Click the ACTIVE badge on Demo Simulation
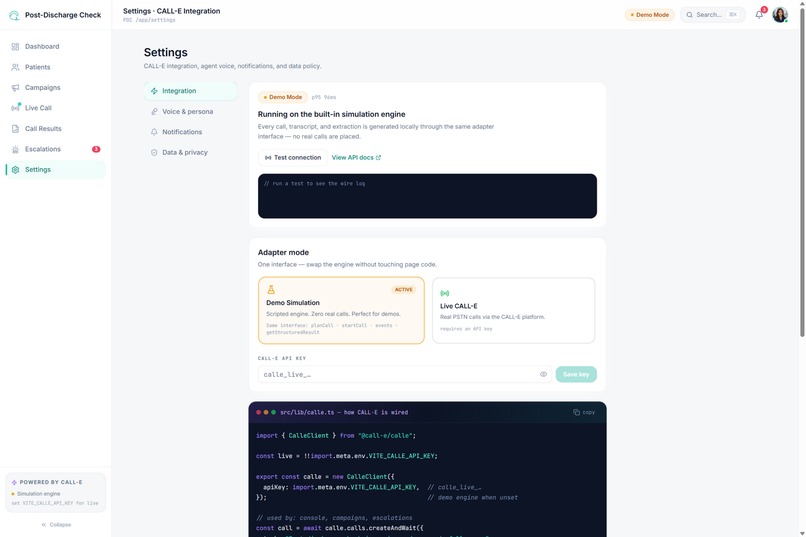The image size is (806, 537). 404,290
